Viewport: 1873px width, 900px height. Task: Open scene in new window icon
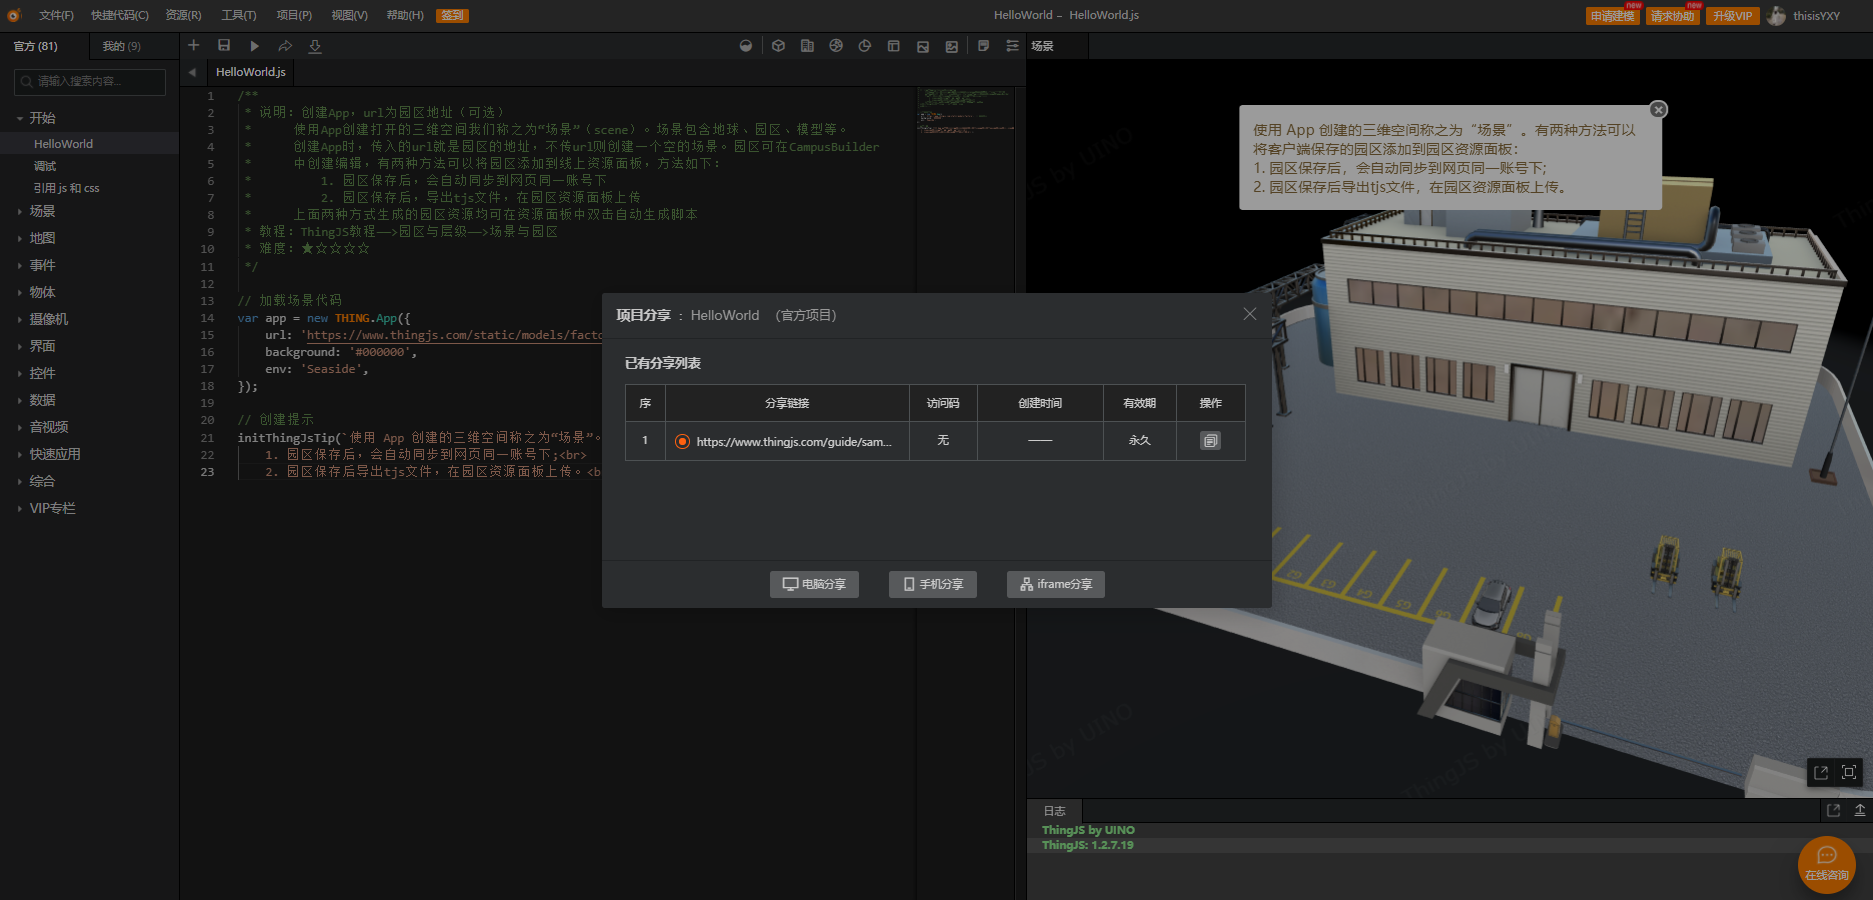1821,772
